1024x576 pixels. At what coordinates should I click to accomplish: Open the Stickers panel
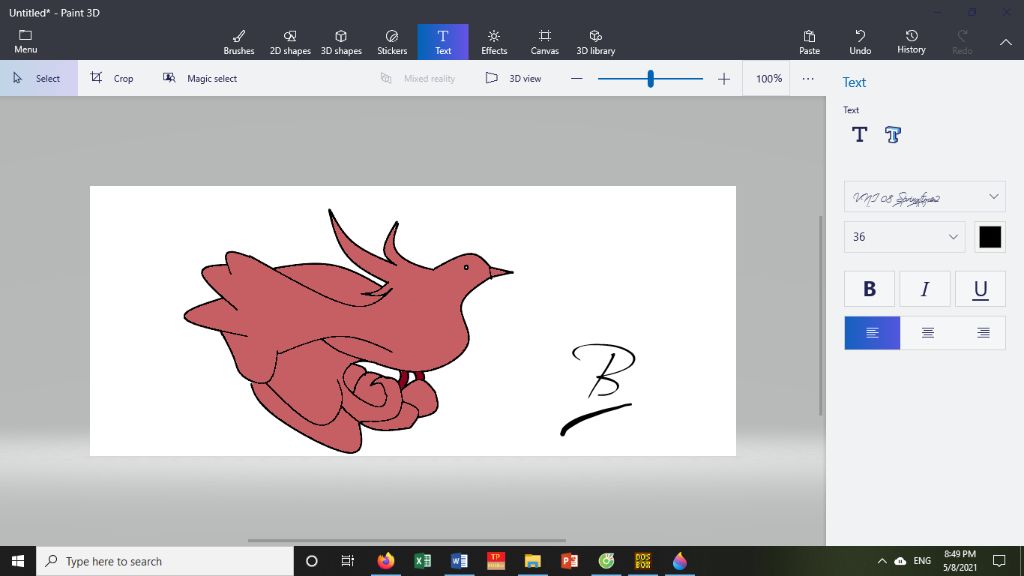[x=392, y=42]
